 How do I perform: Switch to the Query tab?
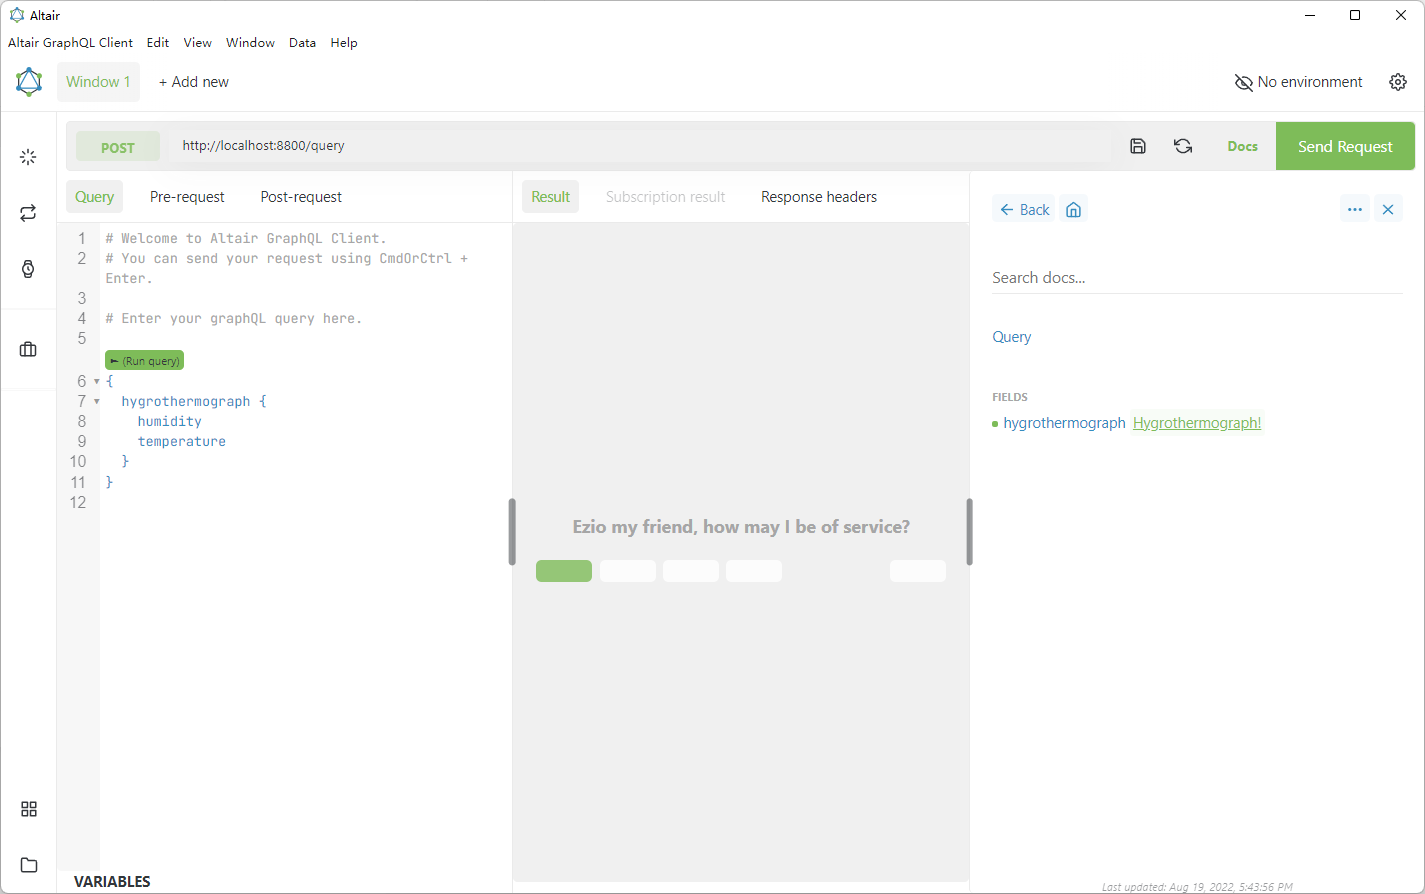[94, 197]
